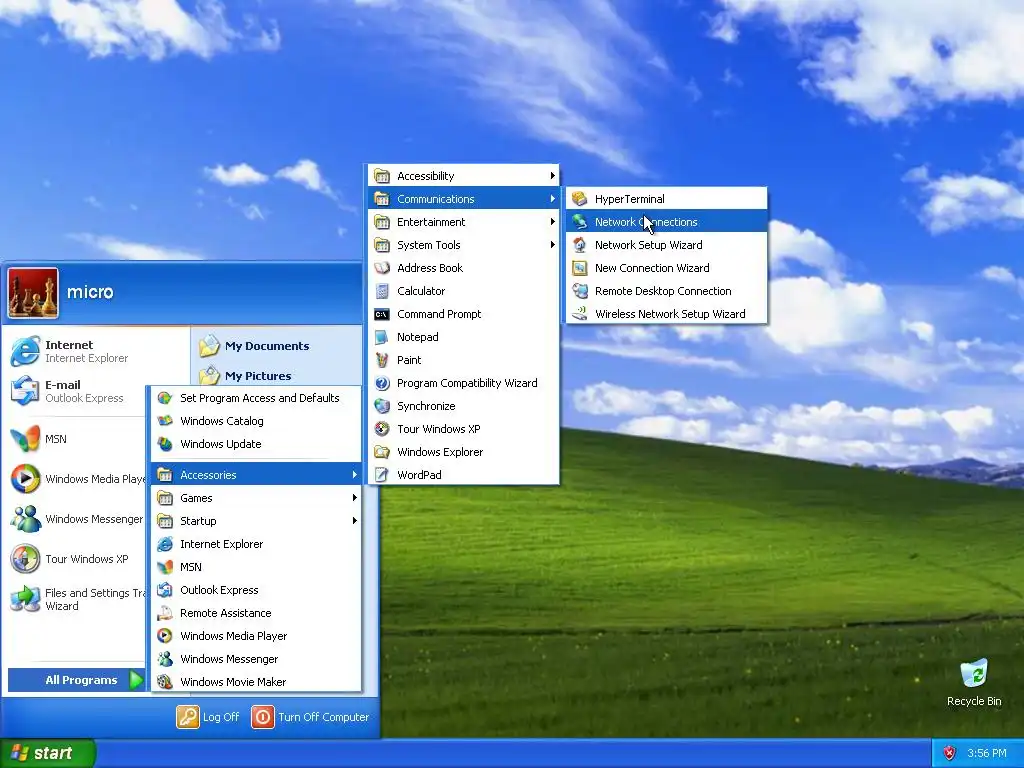Open Files and Settings Transfer Wizard
The width and height of the screenshot is (1024, 768).
(x=77, y=599)
